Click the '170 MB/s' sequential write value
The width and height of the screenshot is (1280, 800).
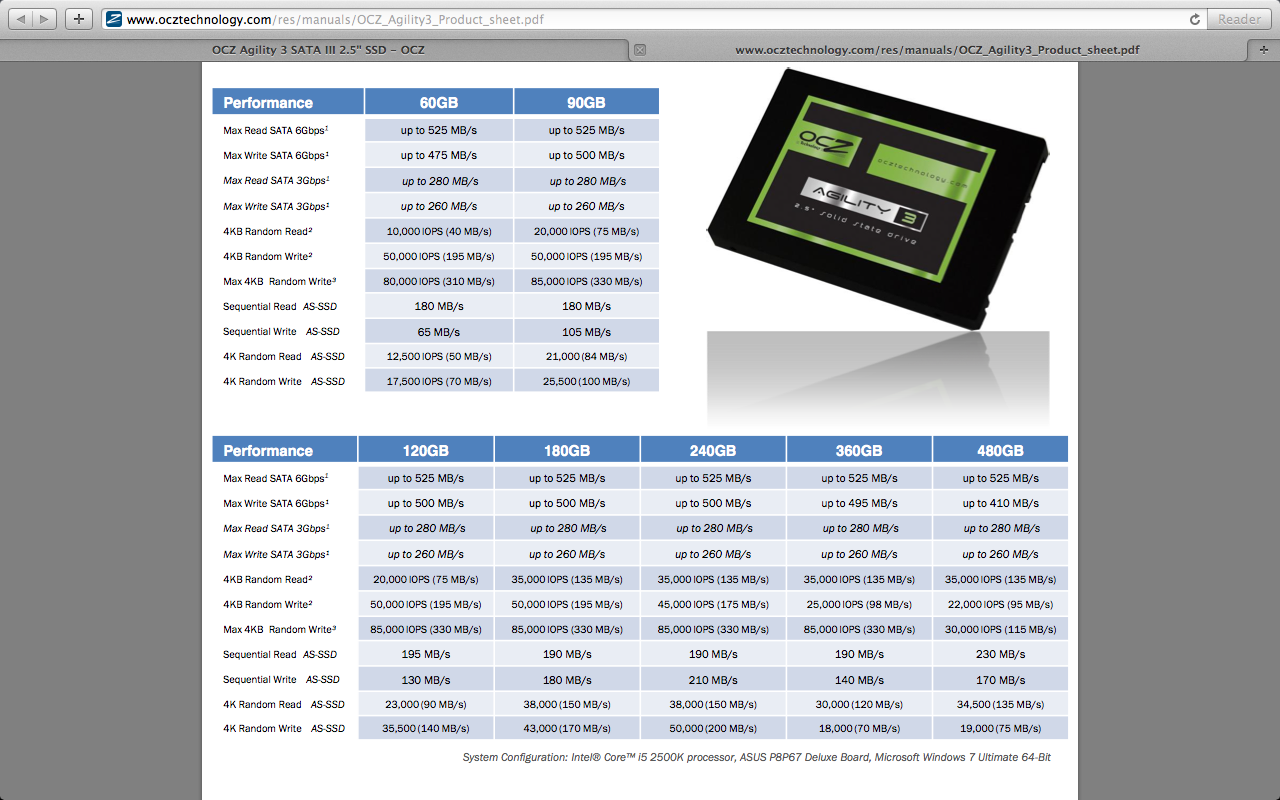point(1000,679)
